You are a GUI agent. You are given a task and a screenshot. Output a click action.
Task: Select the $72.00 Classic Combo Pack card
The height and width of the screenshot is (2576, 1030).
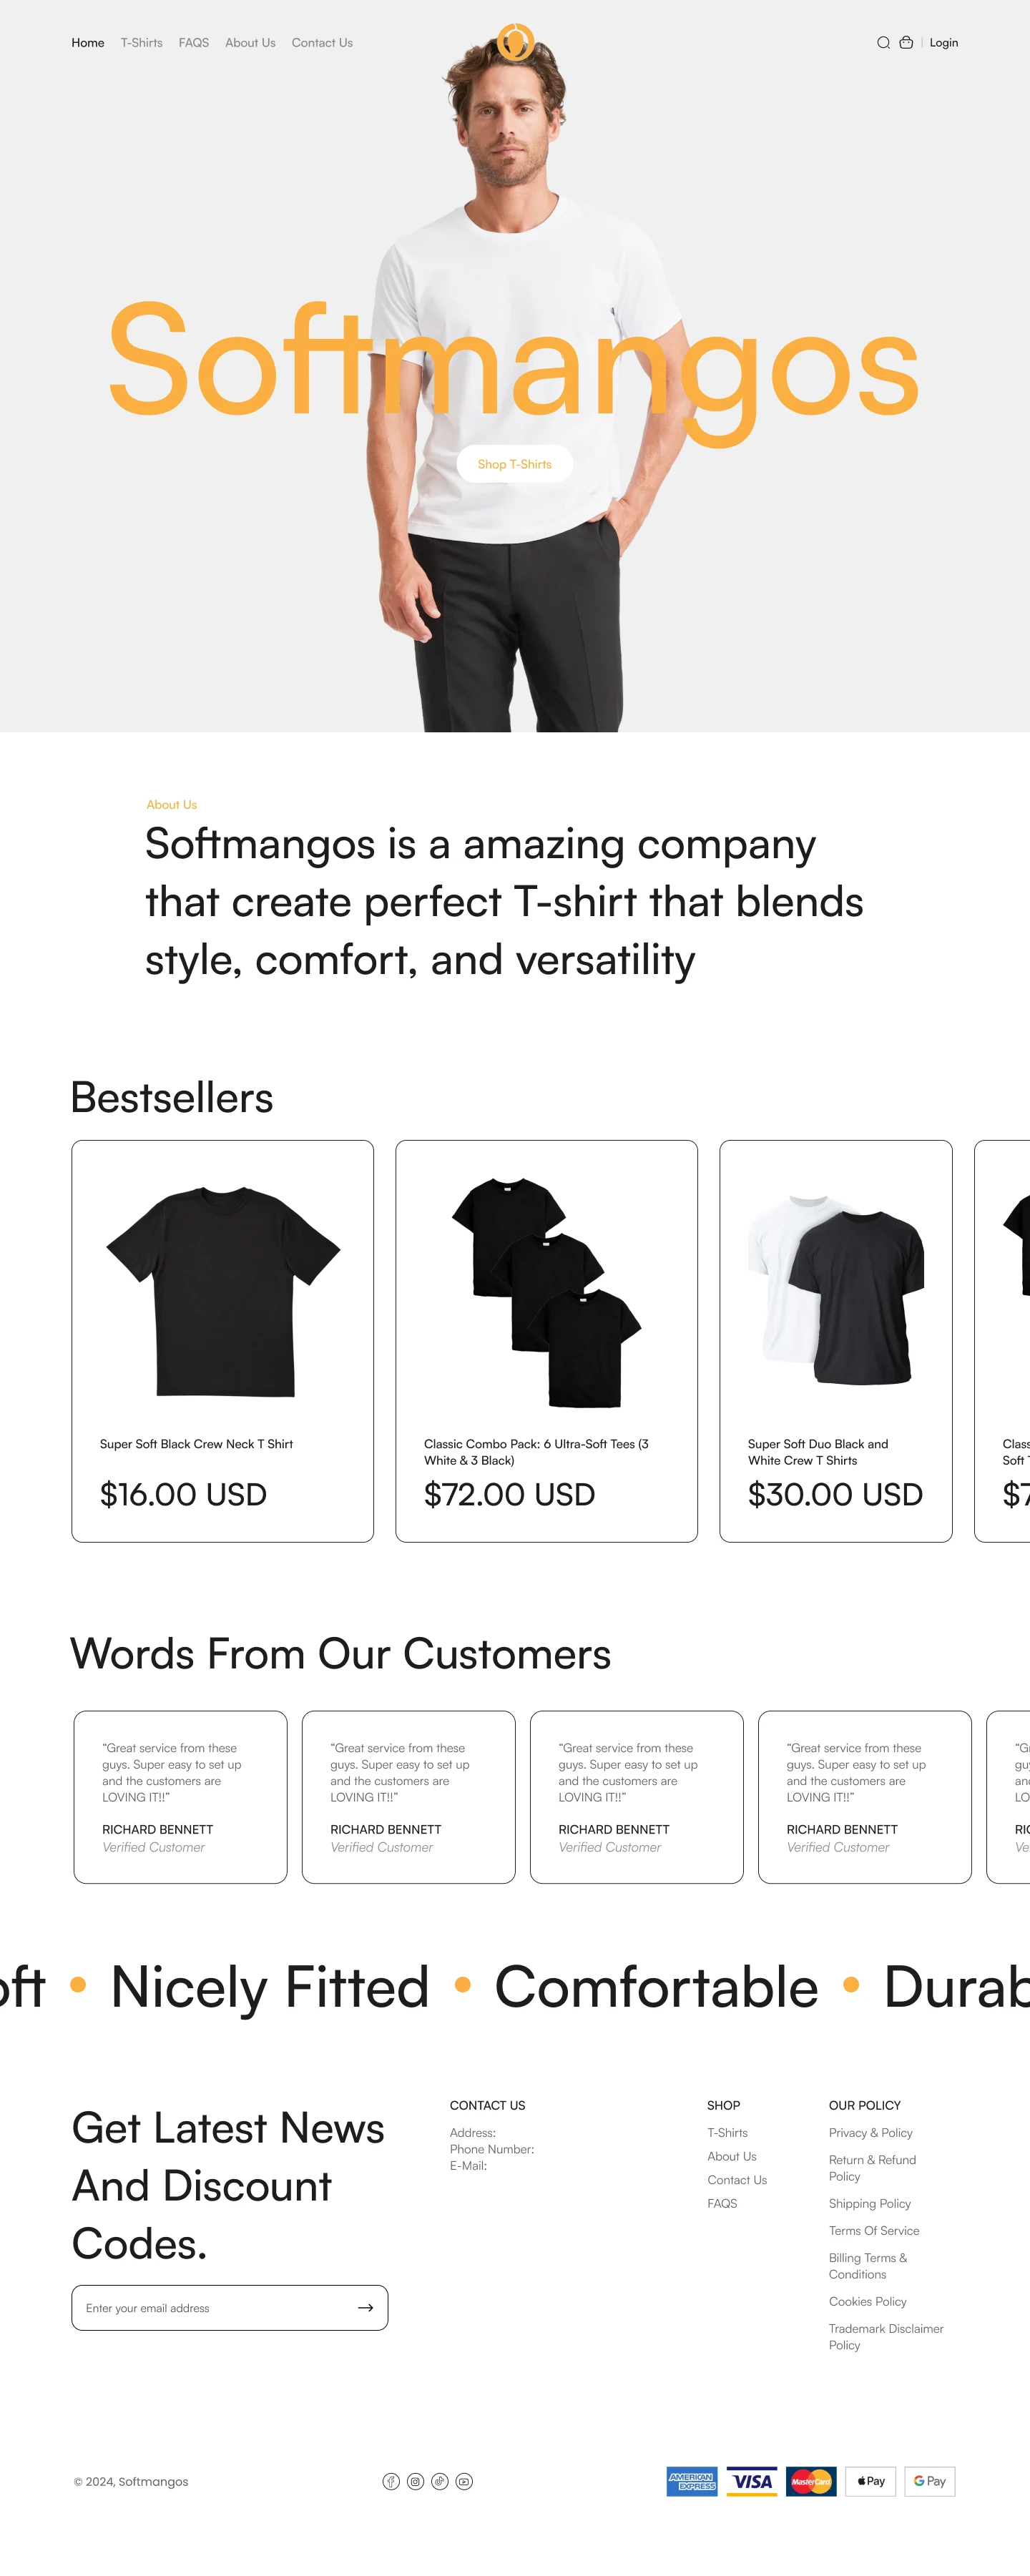(546, 1340)
